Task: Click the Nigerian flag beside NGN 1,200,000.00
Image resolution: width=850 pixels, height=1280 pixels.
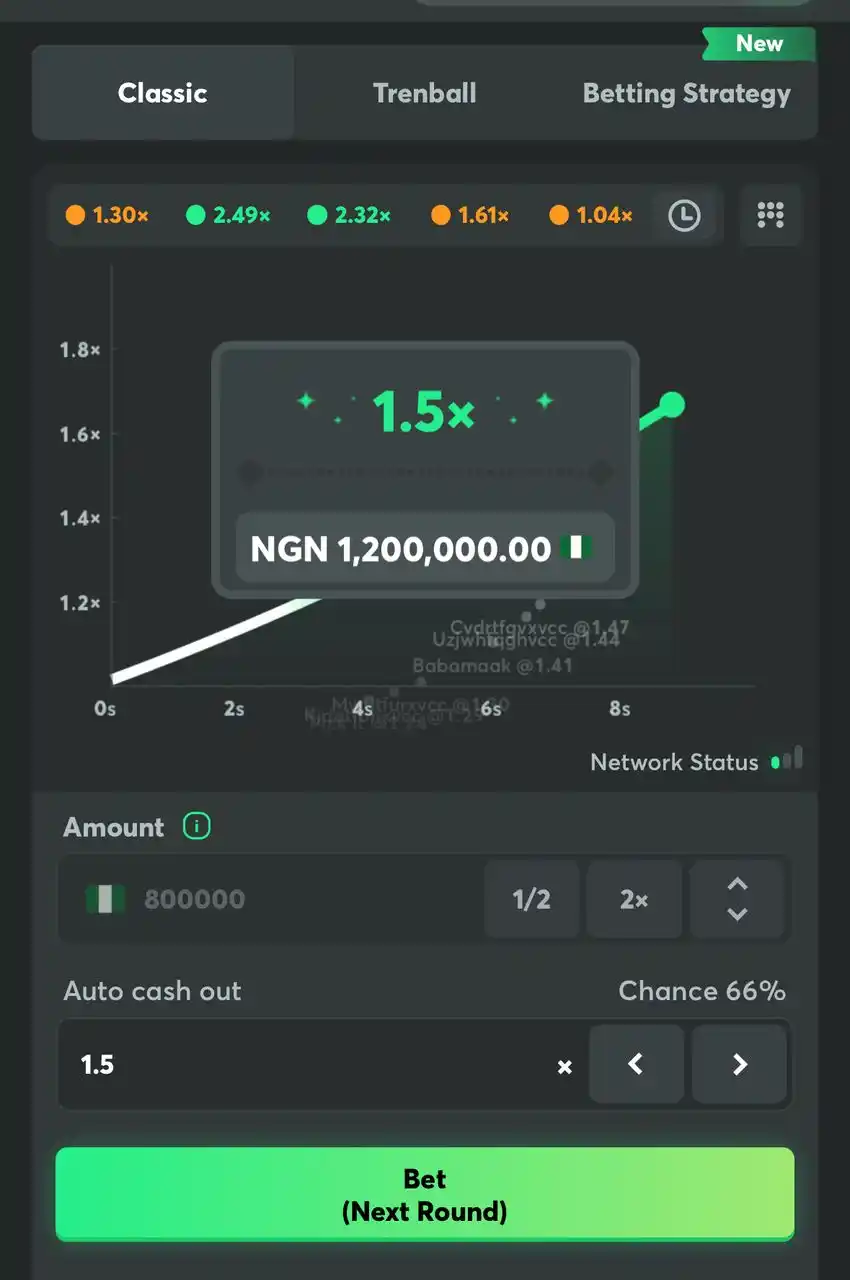Action: point(576,548)
